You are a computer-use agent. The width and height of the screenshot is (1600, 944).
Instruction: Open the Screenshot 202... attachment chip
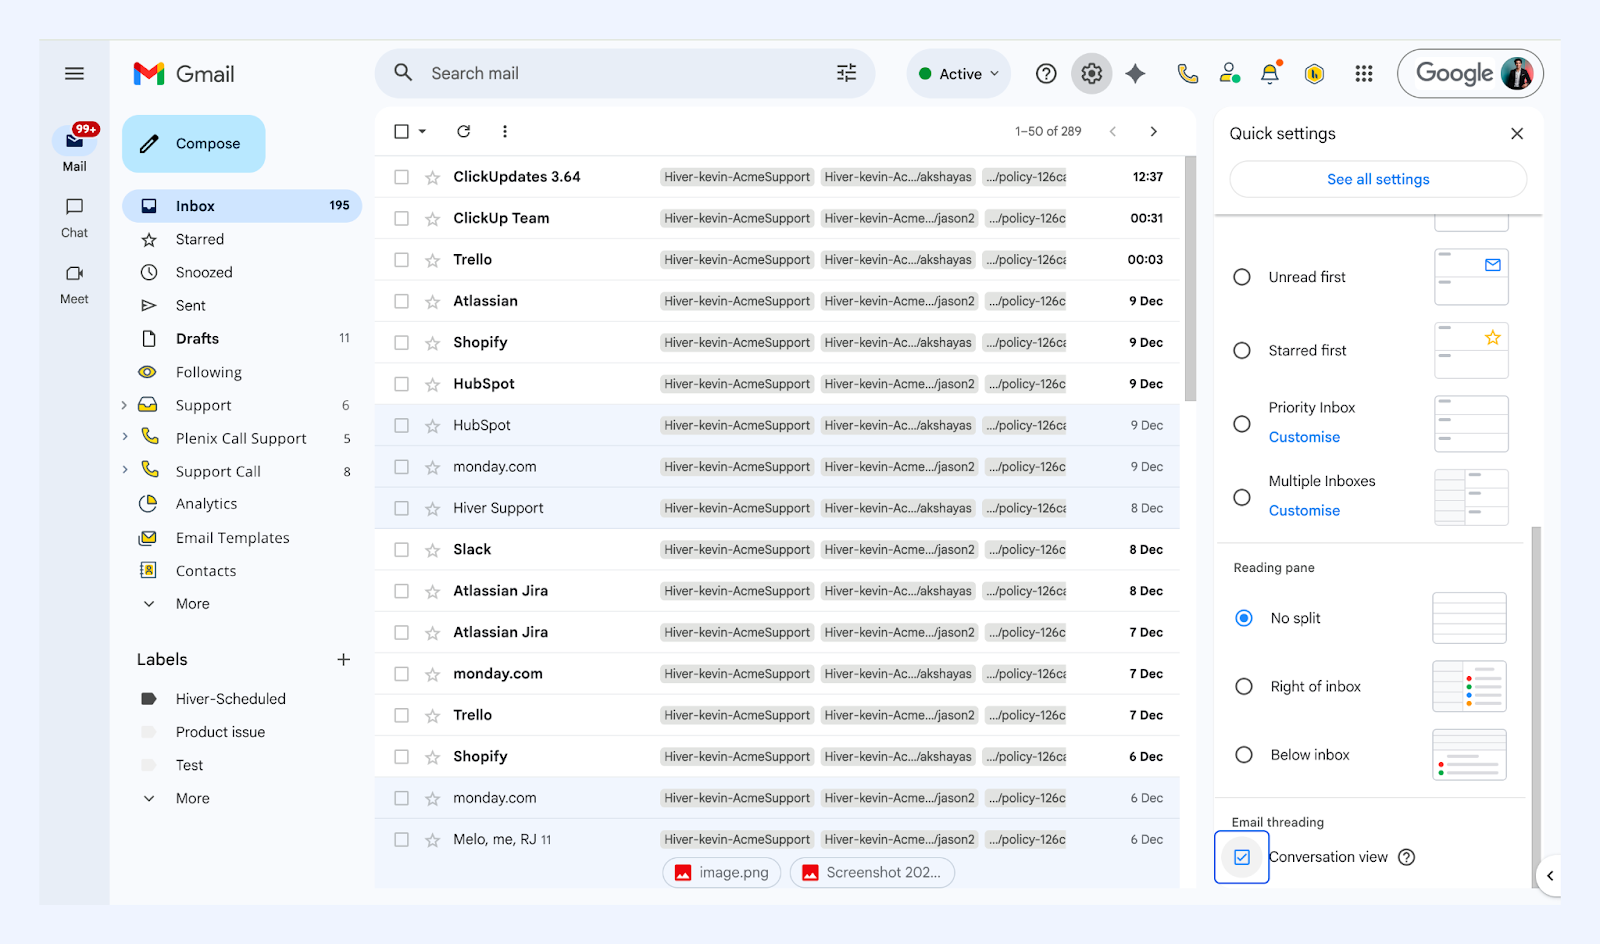tap(872, 873)
